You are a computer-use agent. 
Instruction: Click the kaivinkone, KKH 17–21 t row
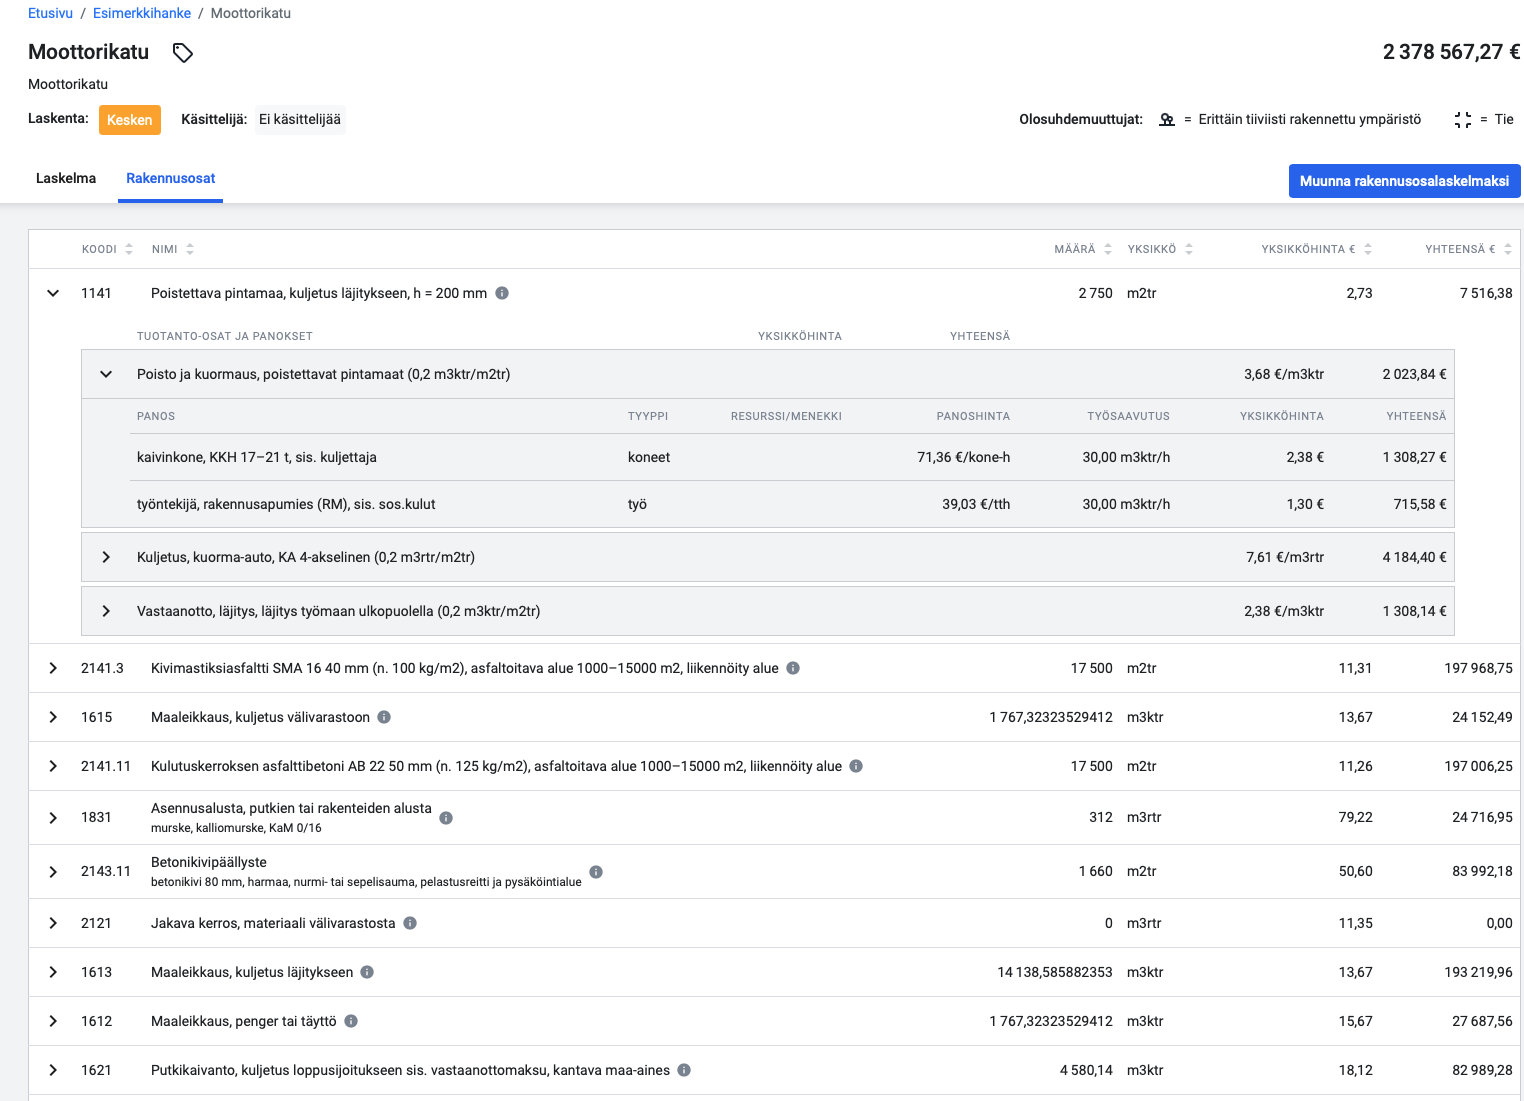click(x=792, y=457)
